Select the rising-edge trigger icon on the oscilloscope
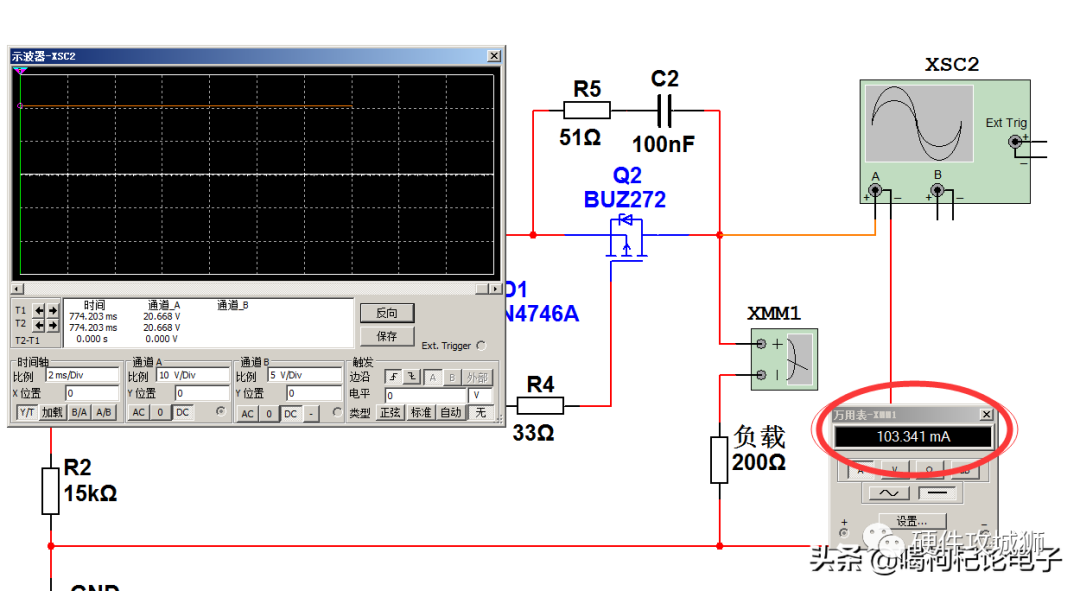Screen dimensions: 1080x591 [393, 376]
